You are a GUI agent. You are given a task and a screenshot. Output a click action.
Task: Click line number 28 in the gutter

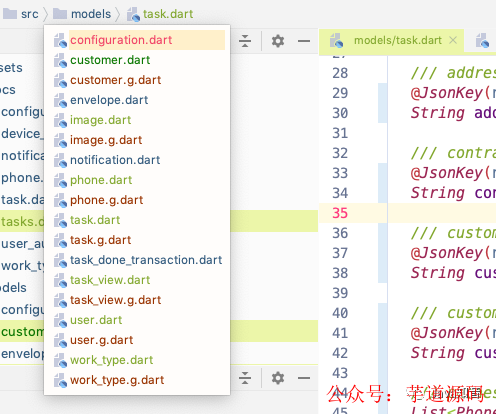point(340,73)
